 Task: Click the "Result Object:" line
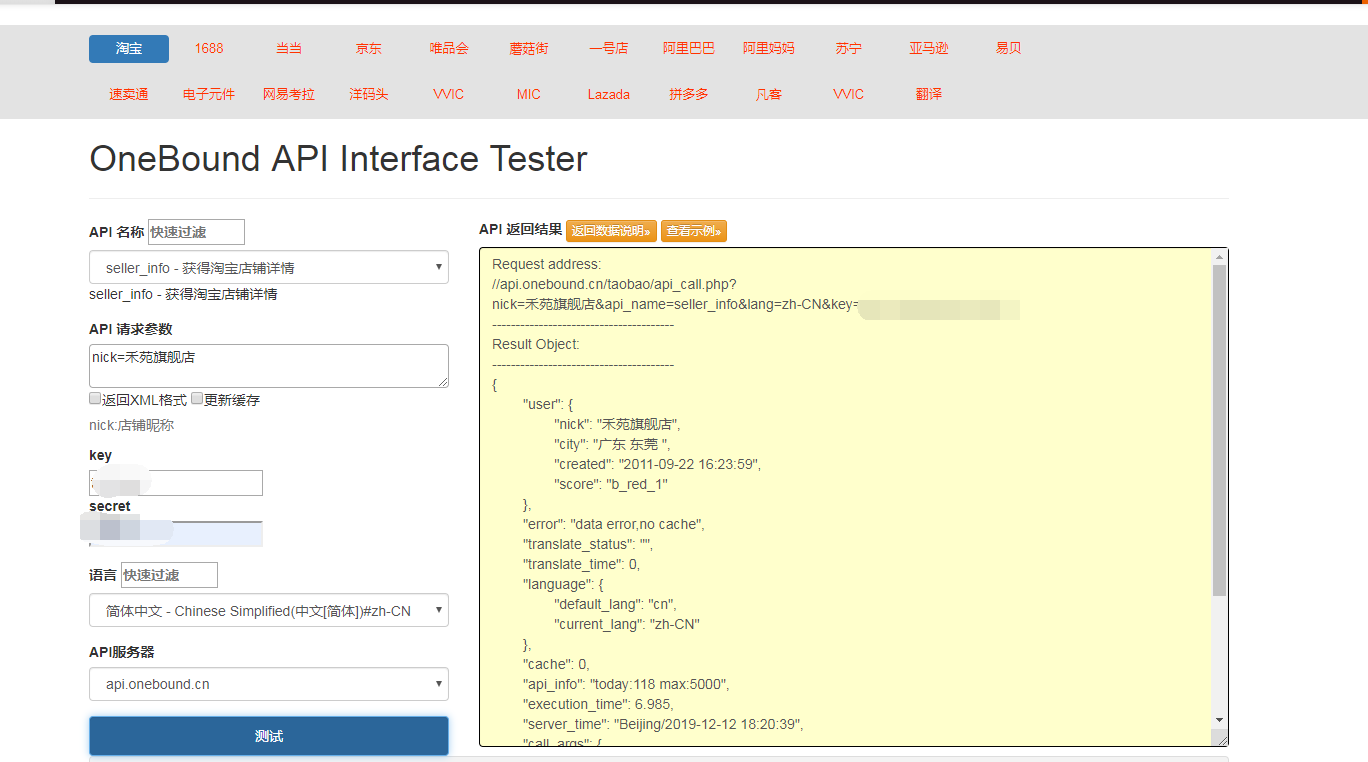coord(536,345)
